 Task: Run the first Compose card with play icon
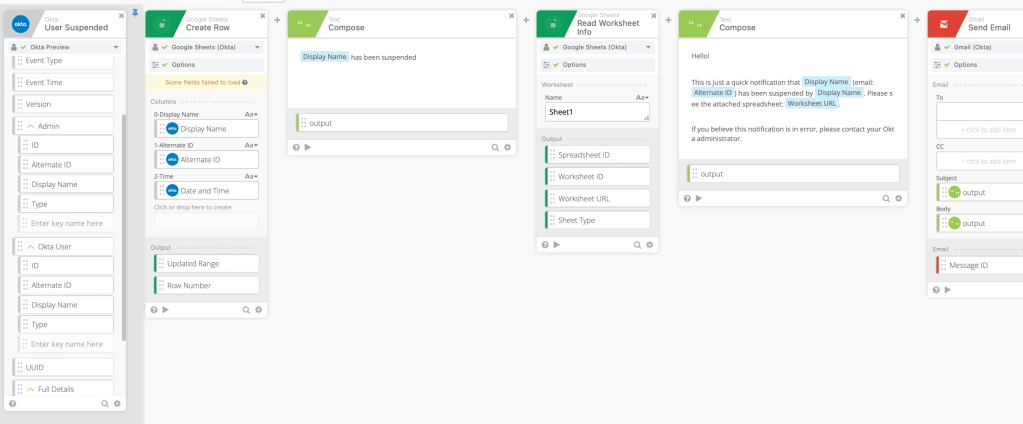pyautogui.click(x=307, y=147)
